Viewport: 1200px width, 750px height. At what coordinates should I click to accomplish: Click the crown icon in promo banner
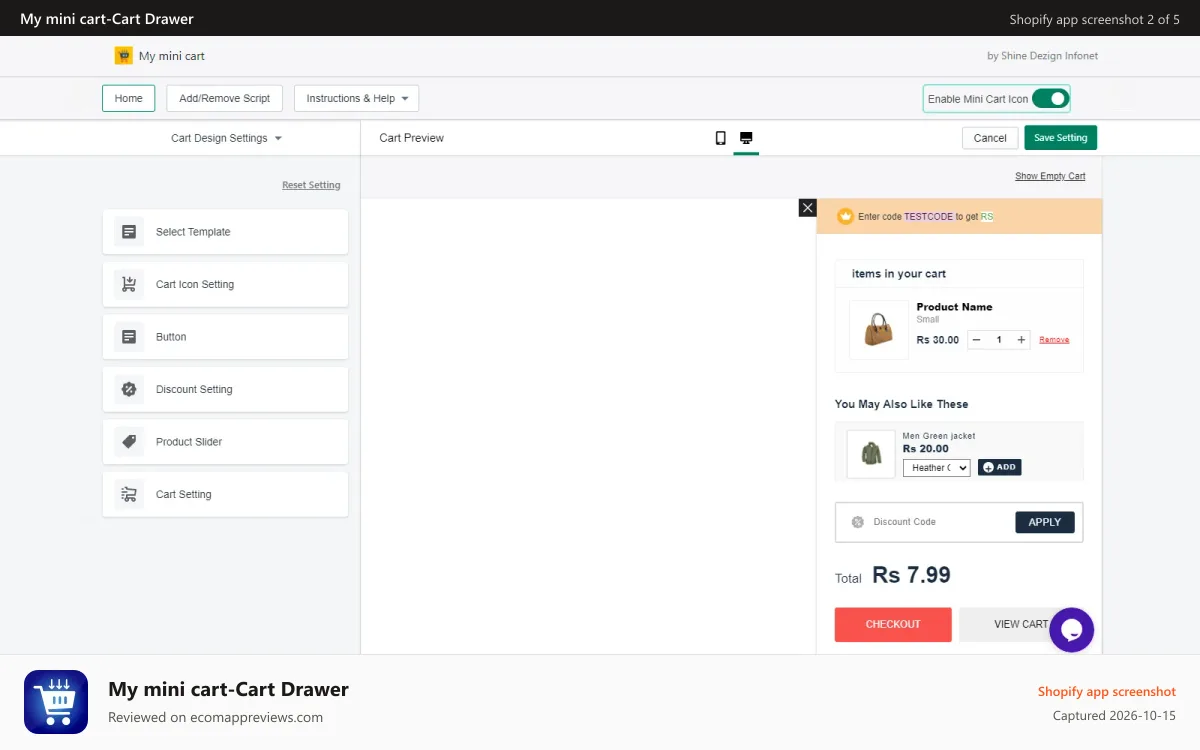(x=845, y=216)
